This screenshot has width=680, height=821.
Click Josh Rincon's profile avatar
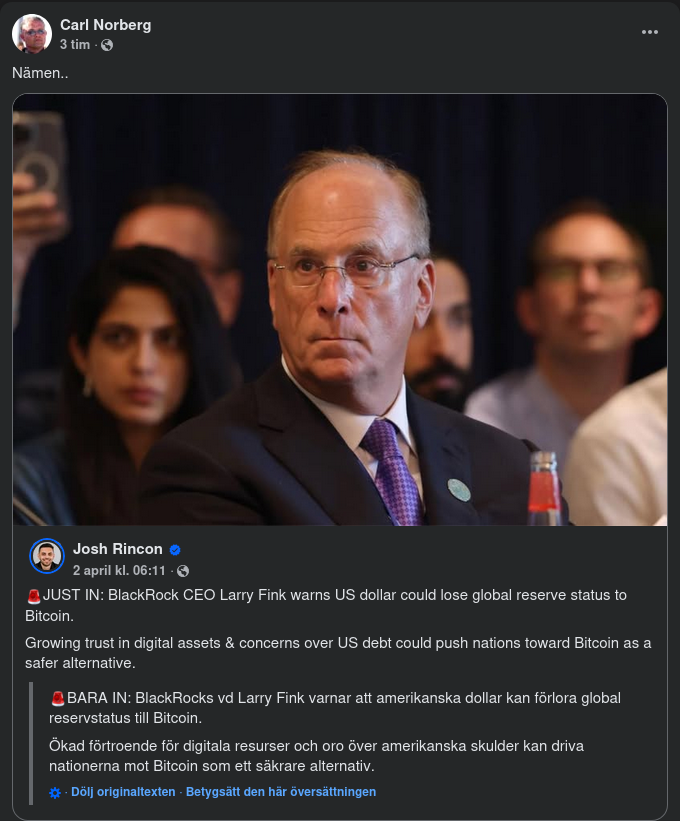(47, 556)
